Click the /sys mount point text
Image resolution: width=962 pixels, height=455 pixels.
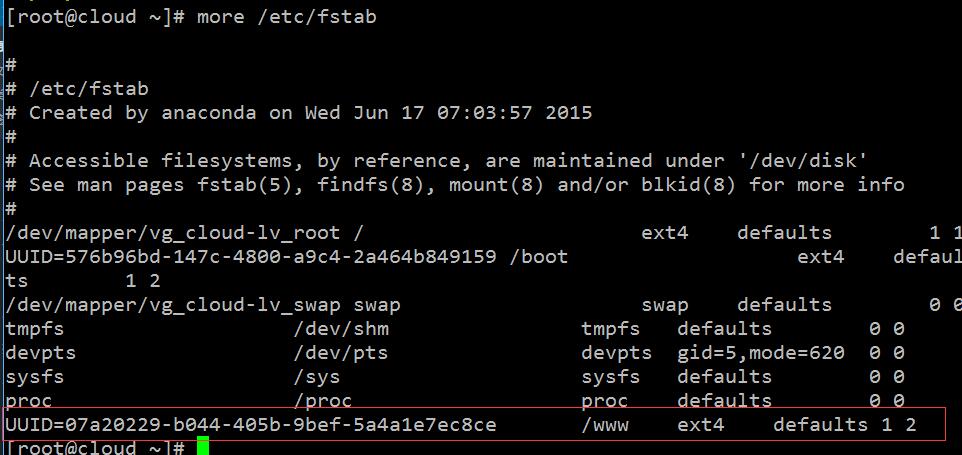317,377
